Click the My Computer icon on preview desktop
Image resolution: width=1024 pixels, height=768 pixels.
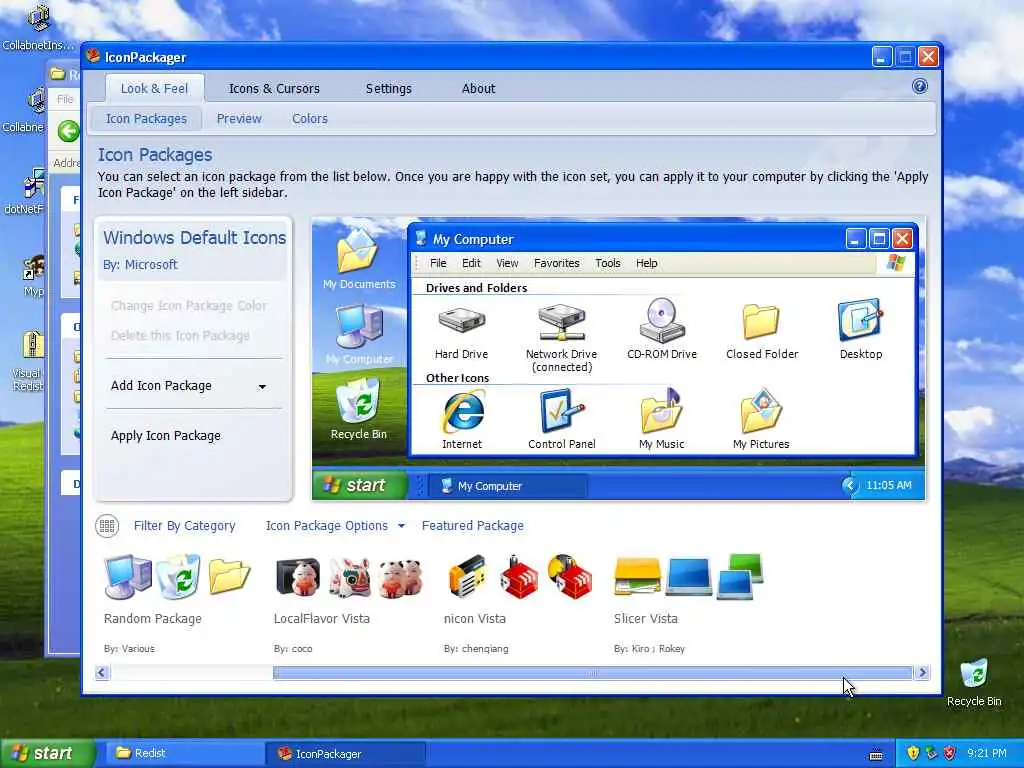(359, 326)
